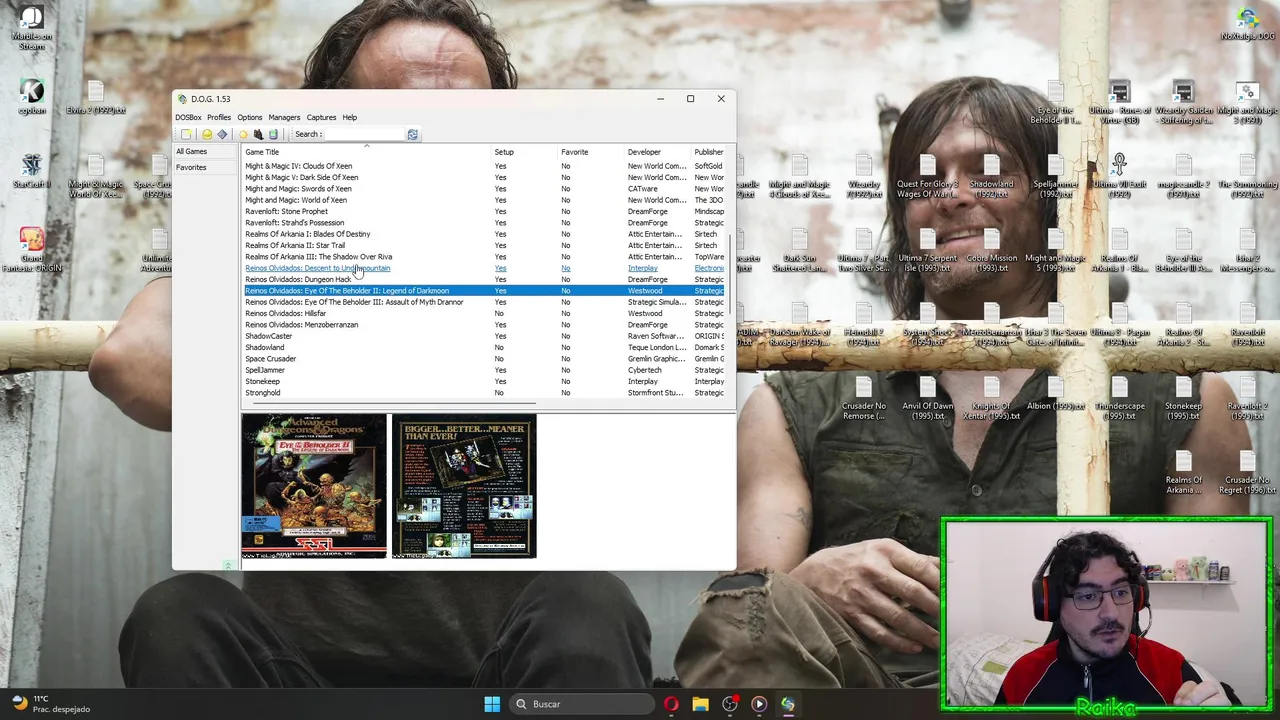Viewport: 1280px width, 720px height.
Task: Select Stonekeep (1995).txt desktop file
Action: pos(1183,398)
